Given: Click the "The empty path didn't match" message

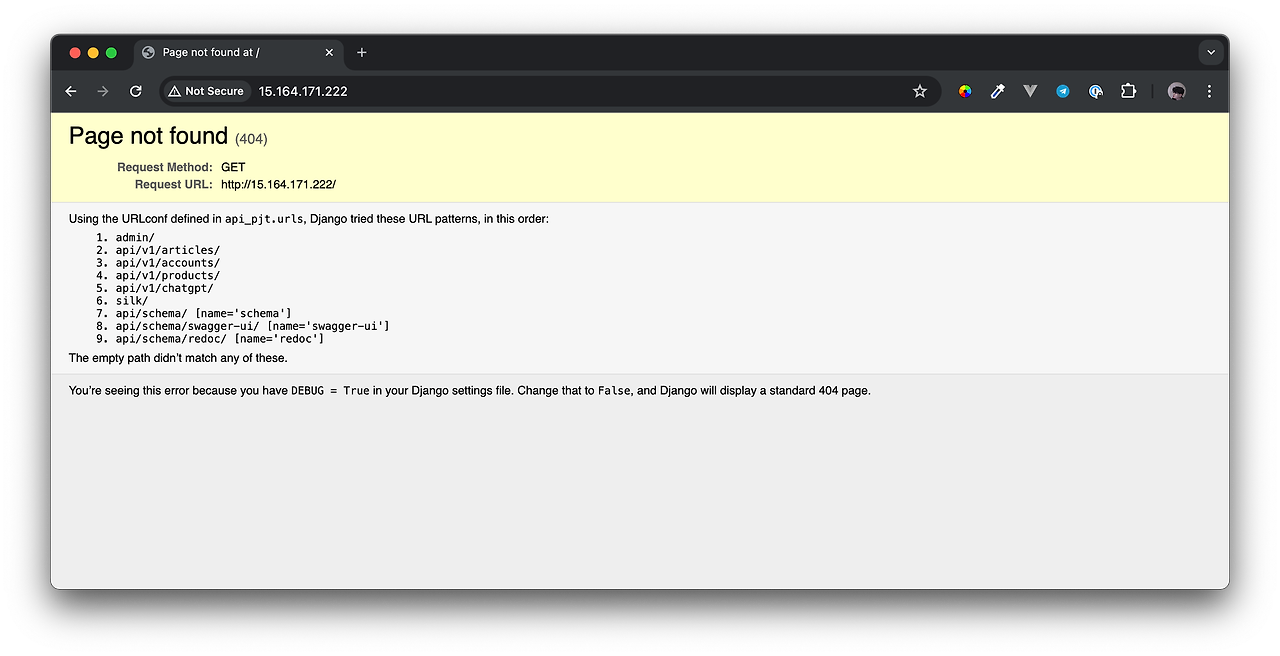Looking at the screenshot, I should (178, 358).
